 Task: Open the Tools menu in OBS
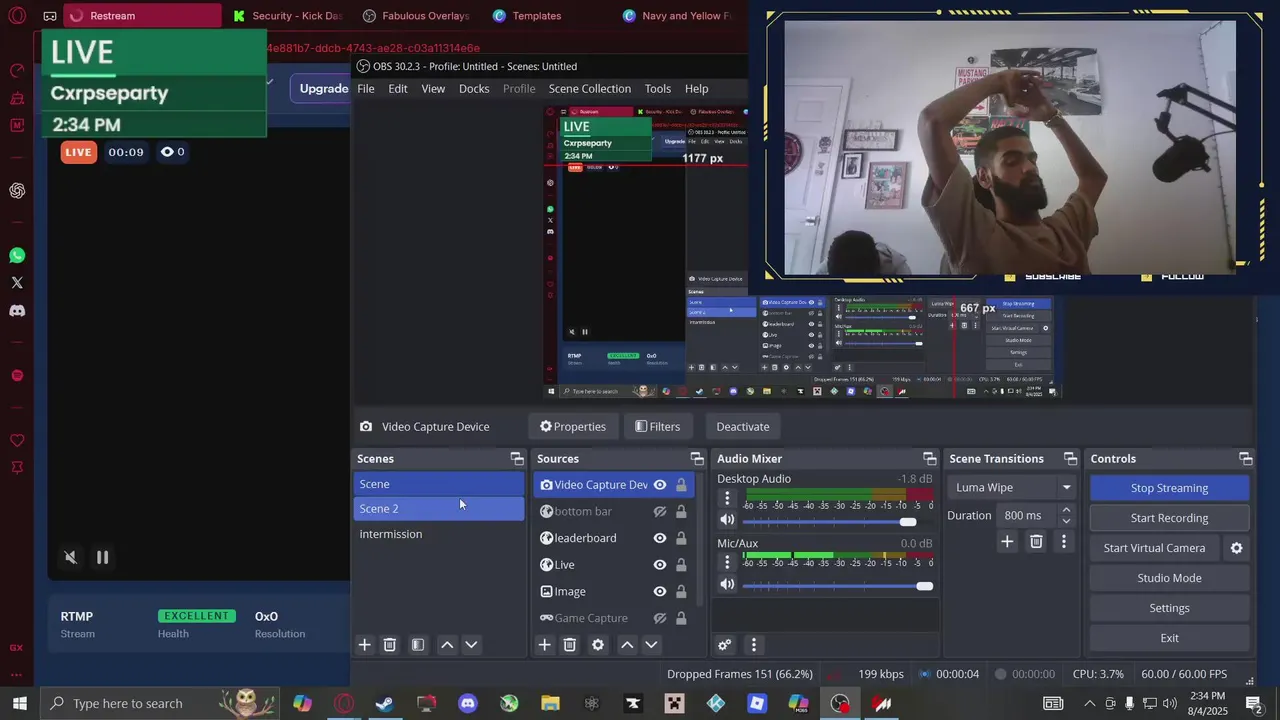pyautogui.click(x=658, y=89)
